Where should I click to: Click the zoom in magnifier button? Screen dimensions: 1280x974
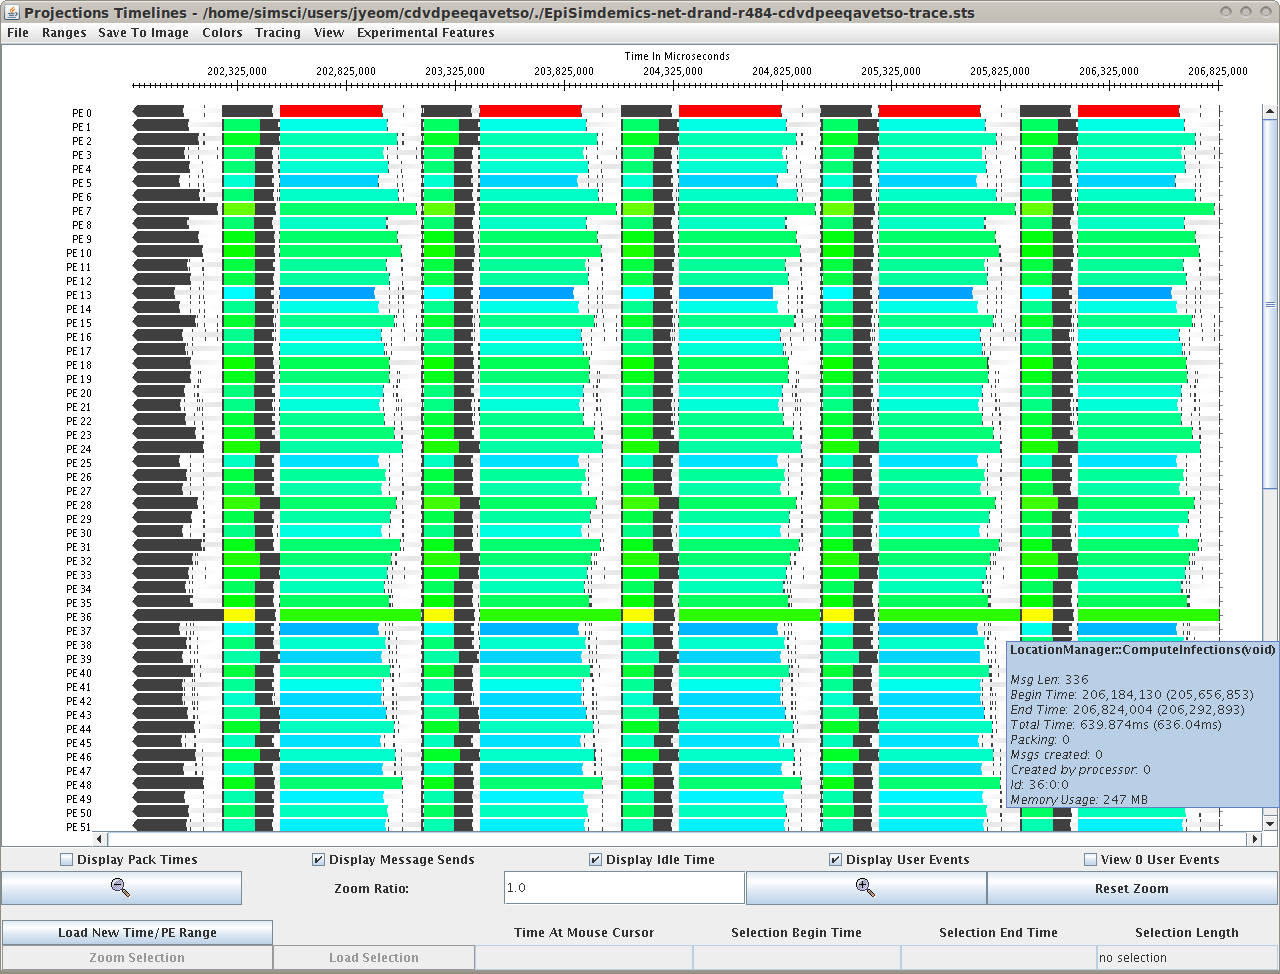(865, 888)
